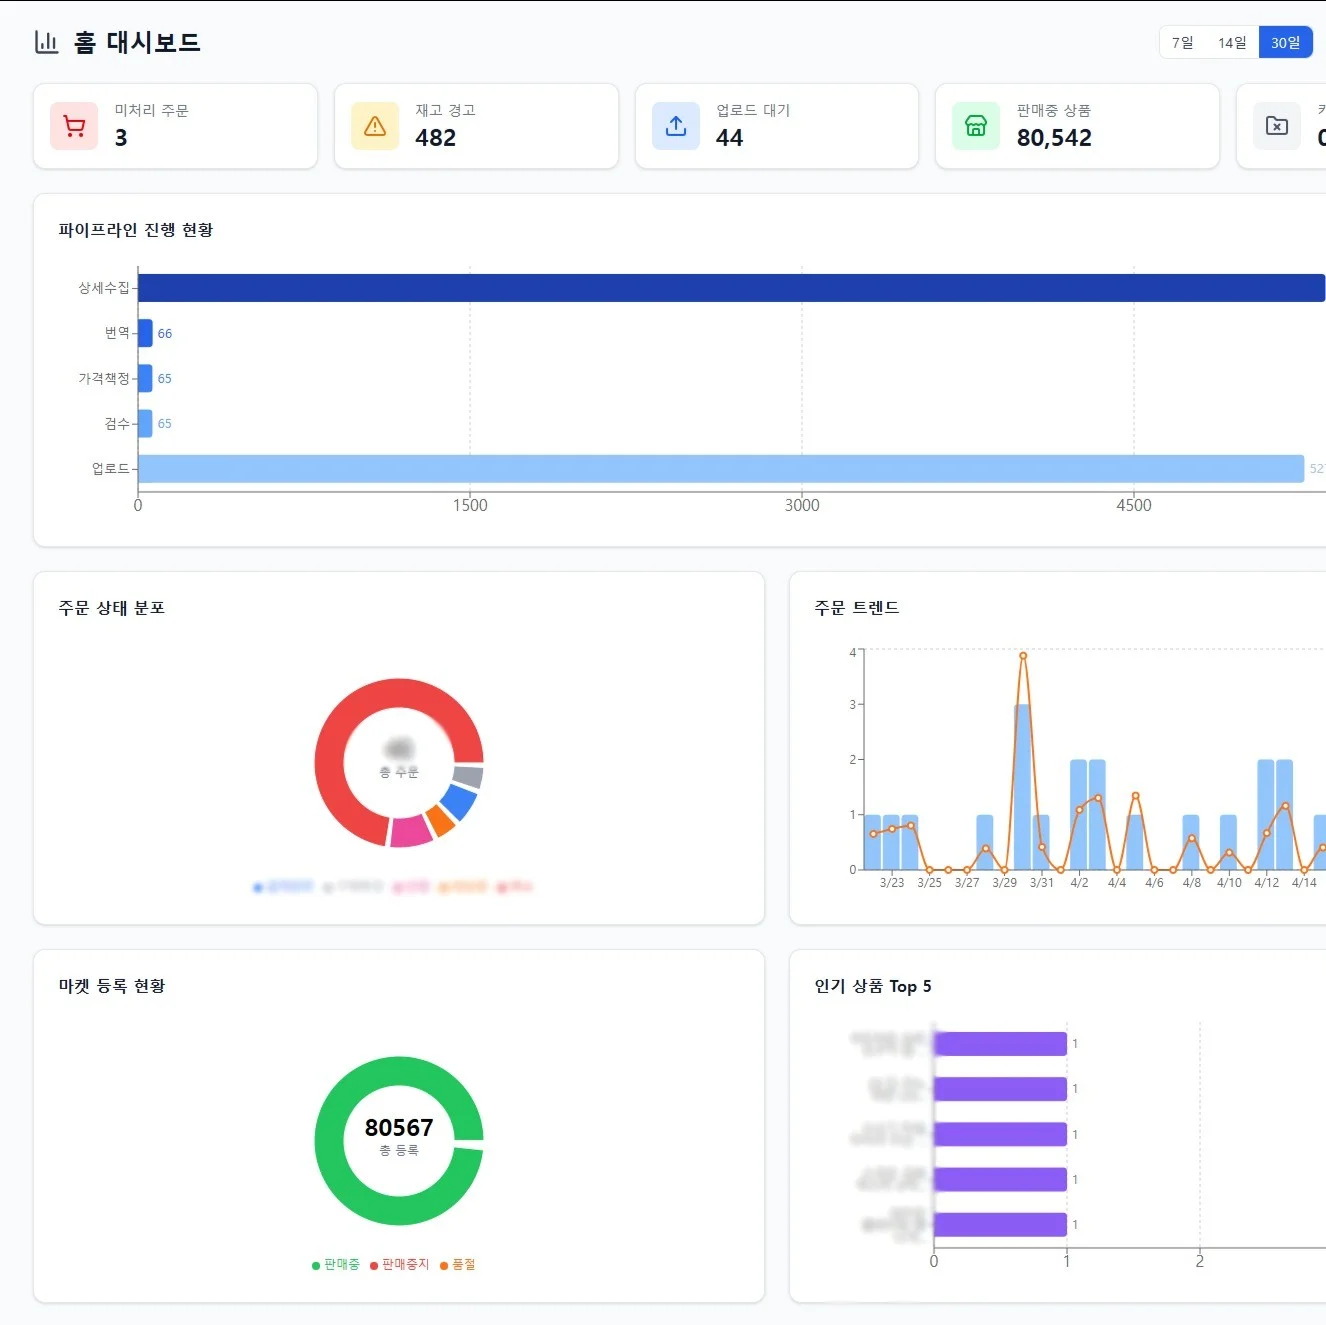Select the 30일 period tab
This screenshot has height=1325, width=1326.
1285,42
